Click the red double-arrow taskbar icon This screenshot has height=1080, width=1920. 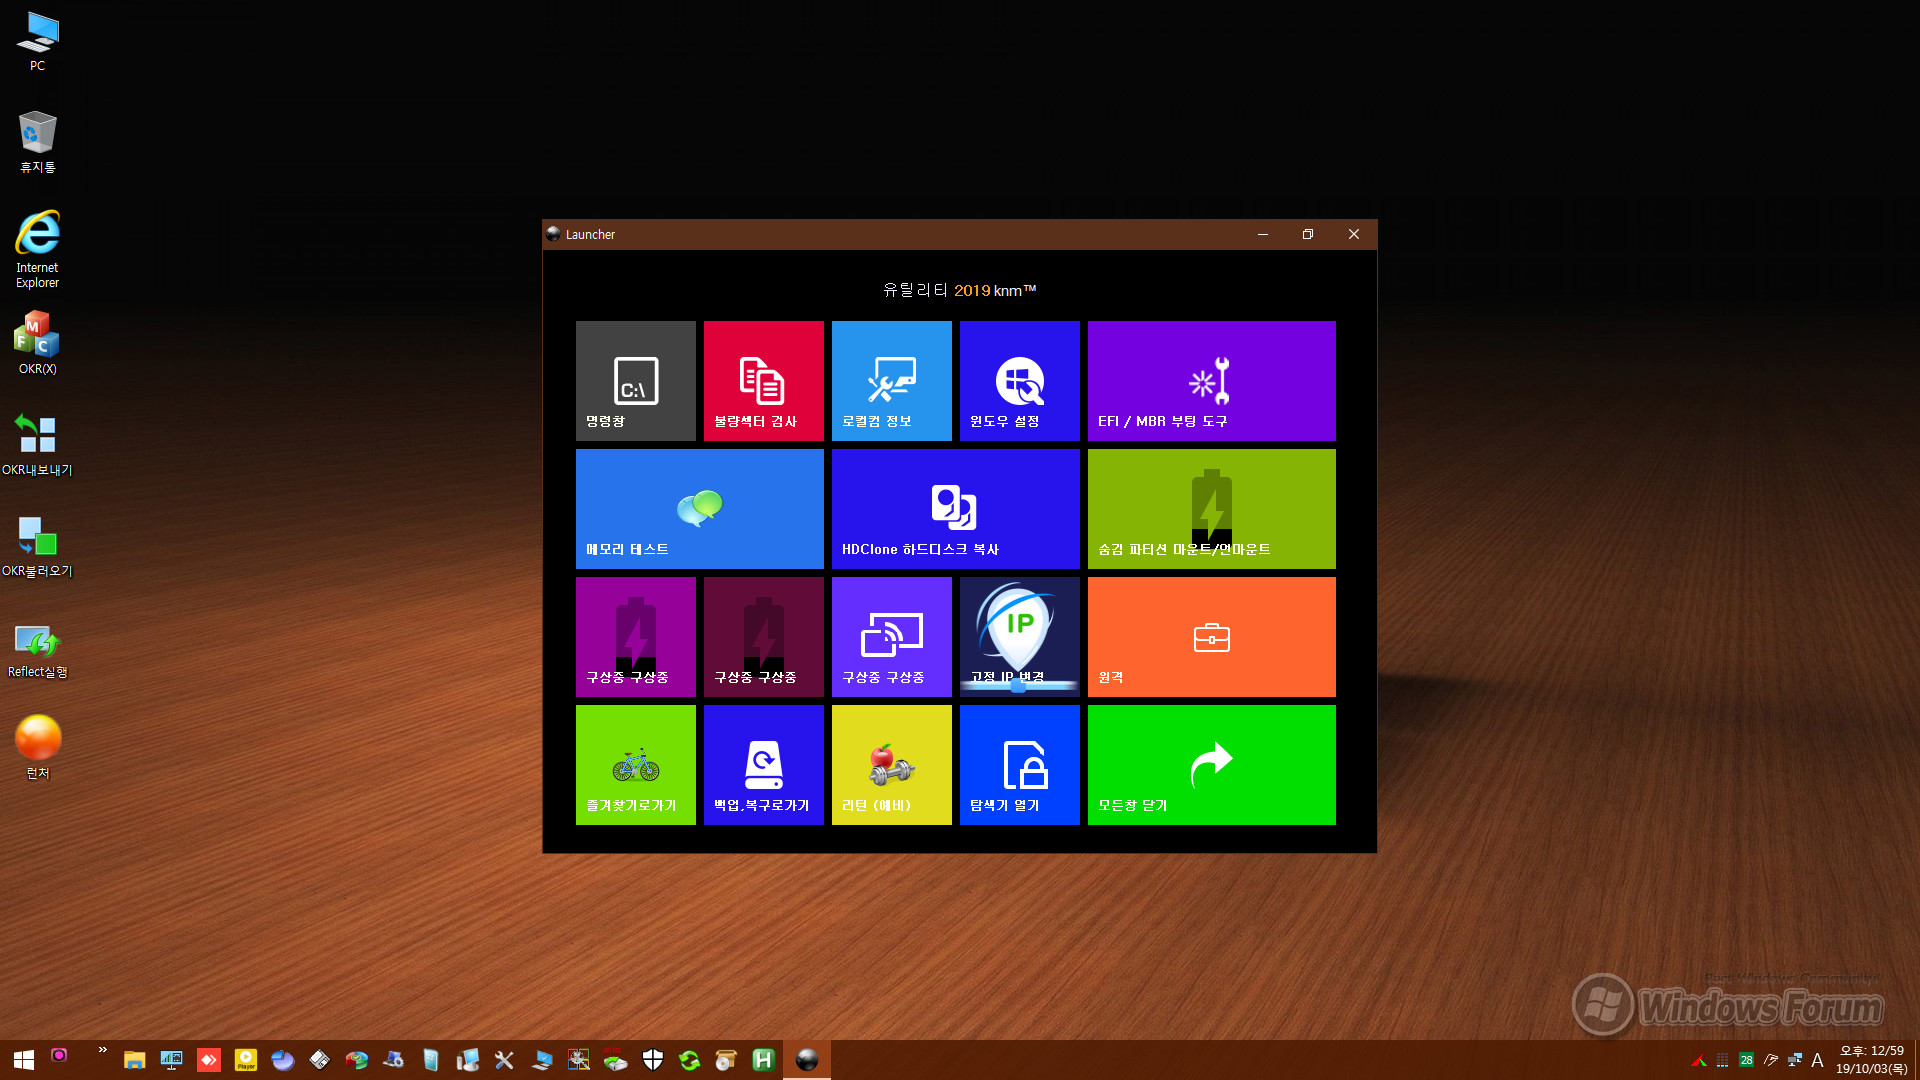tap(209, 1060)
